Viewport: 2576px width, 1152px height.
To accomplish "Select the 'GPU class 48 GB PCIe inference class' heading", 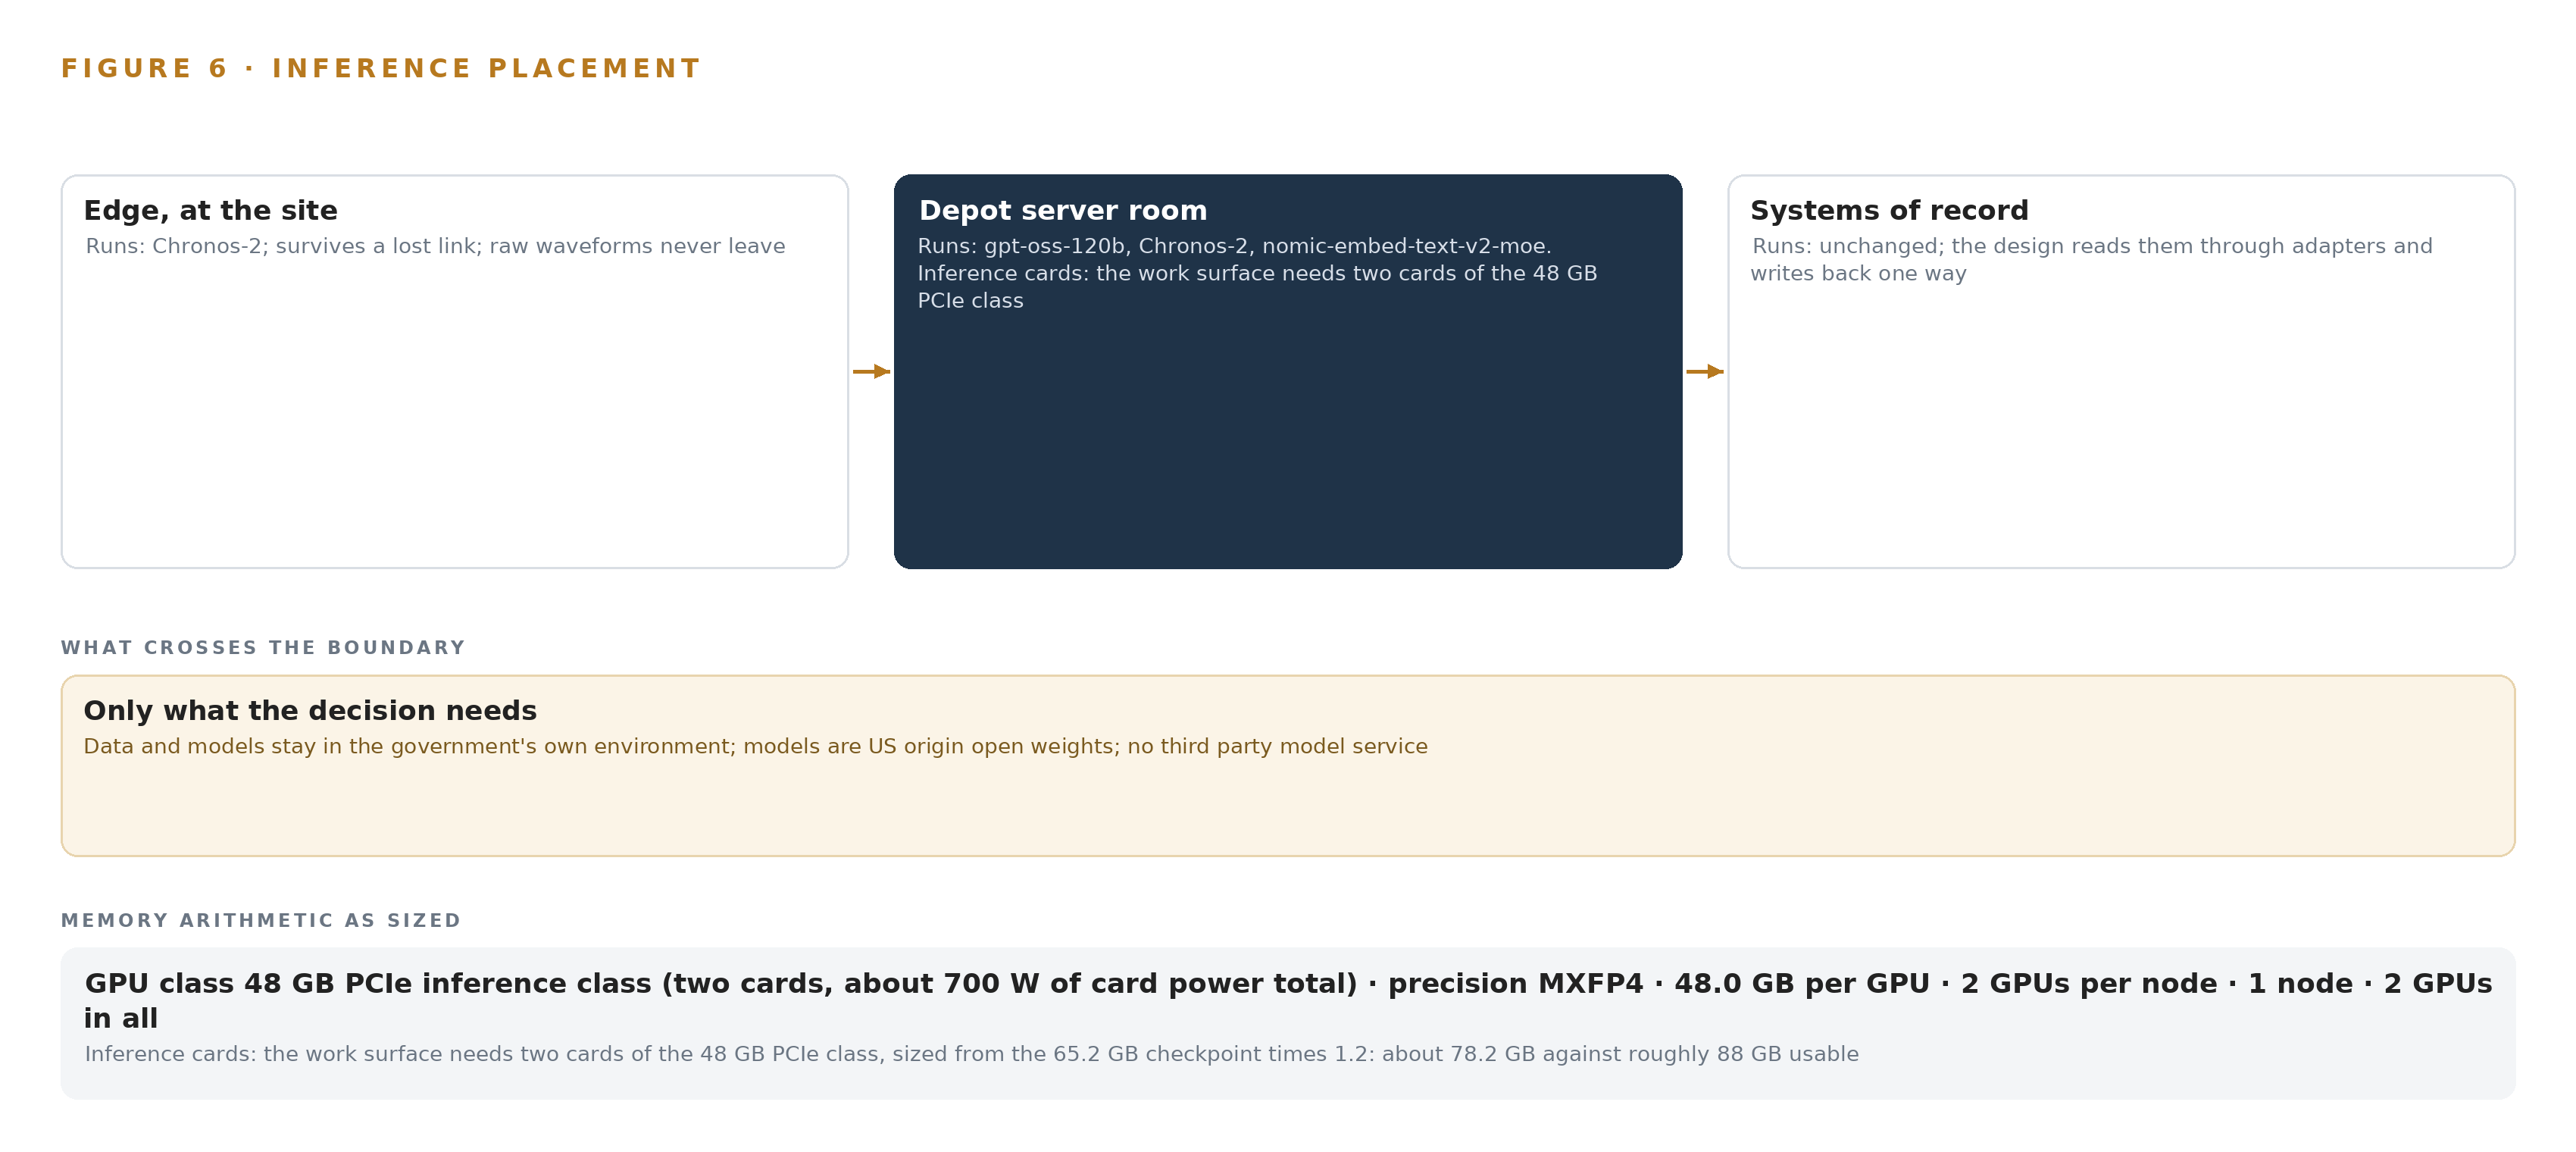I will point(1288,1001).
